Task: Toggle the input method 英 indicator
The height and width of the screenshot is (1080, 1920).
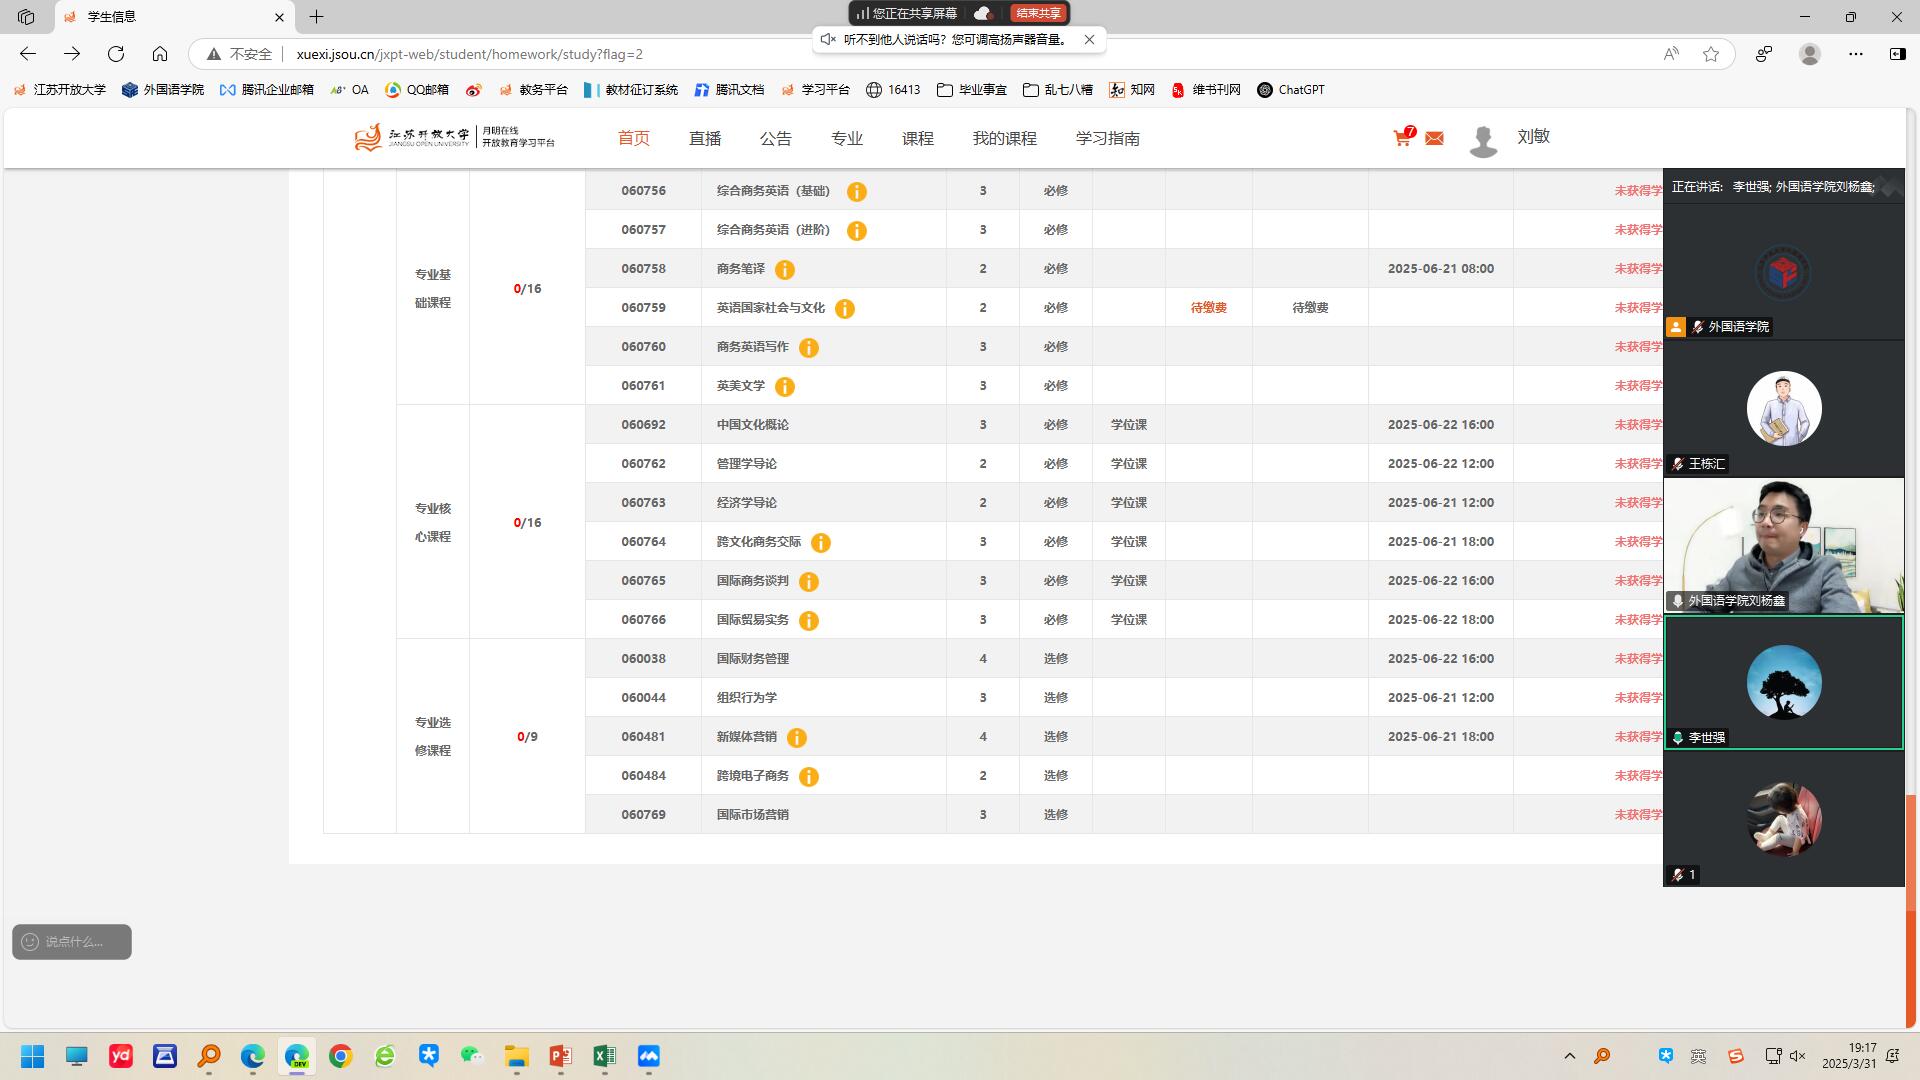Action: point(1698,1056)
